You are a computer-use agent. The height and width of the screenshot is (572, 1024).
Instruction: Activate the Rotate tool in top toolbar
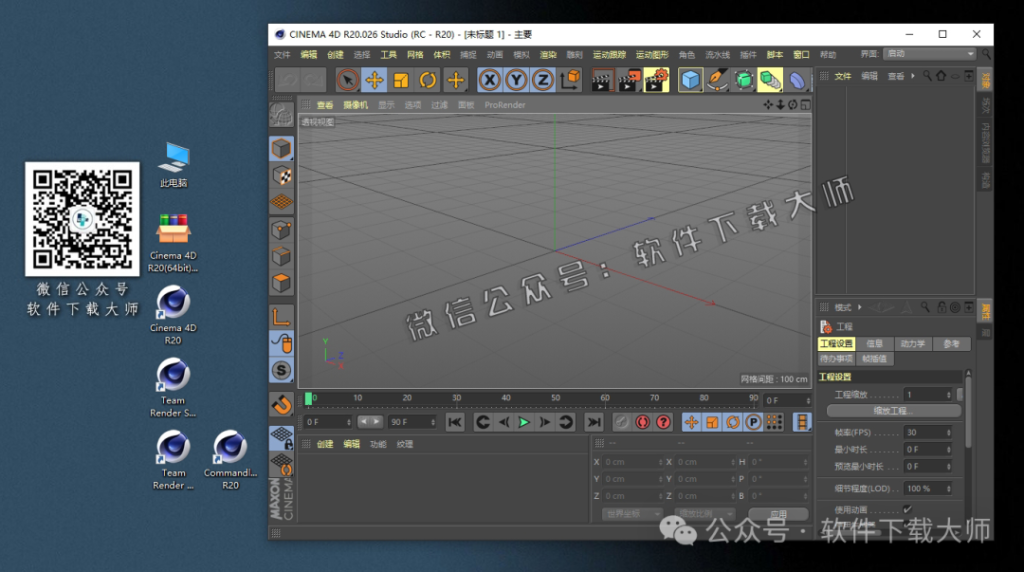[428, 80]
